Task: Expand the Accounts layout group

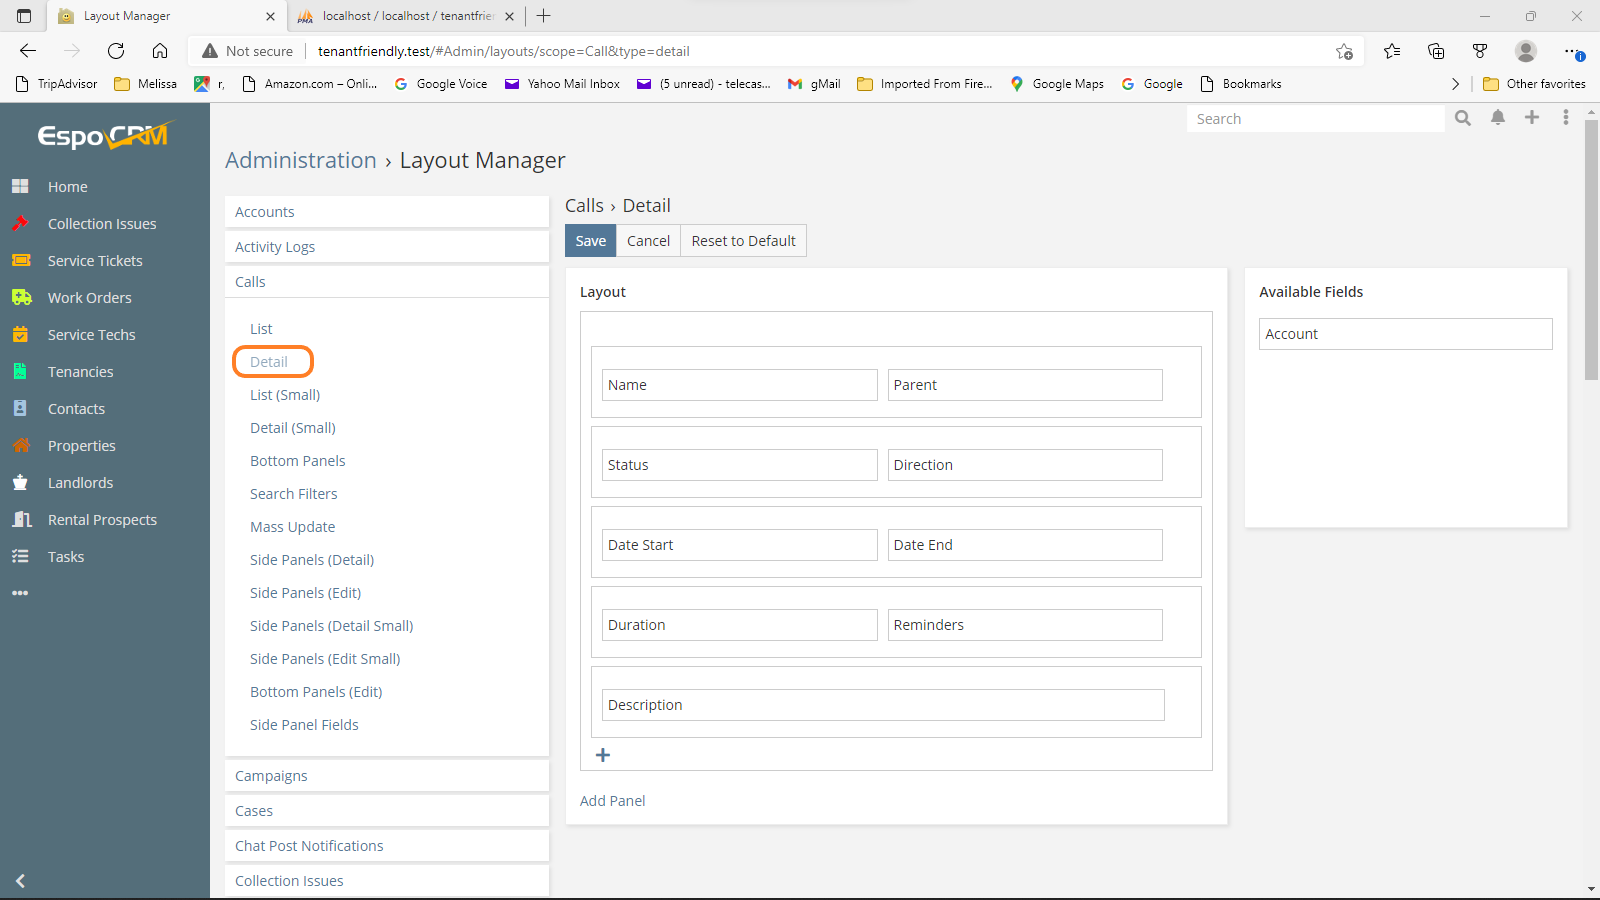Action: point(265,212)
